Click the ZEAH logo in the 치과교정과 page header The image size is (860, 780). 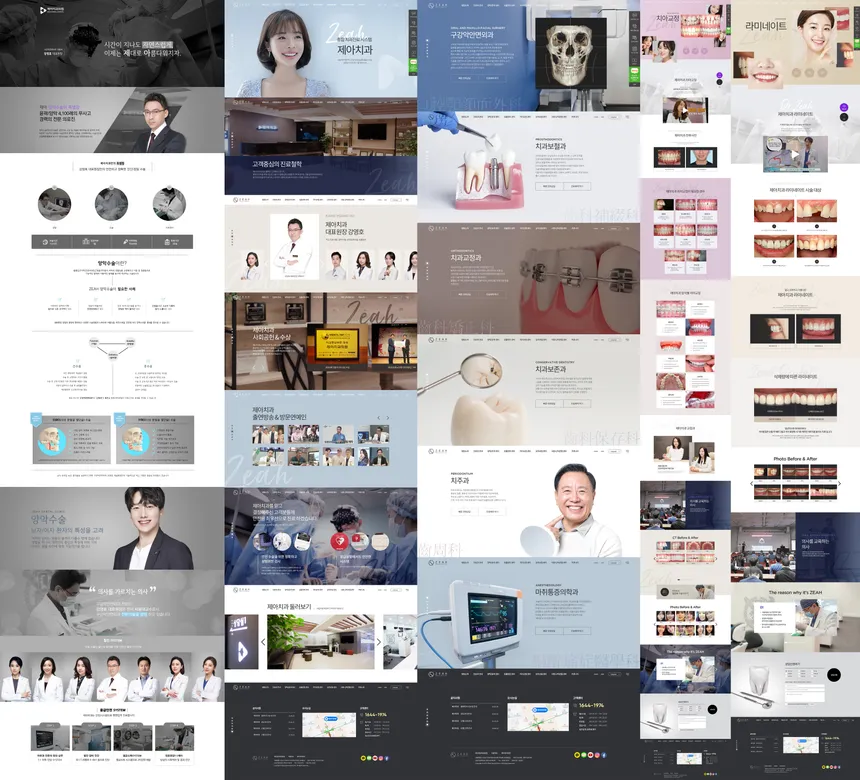tap(438, 228)
